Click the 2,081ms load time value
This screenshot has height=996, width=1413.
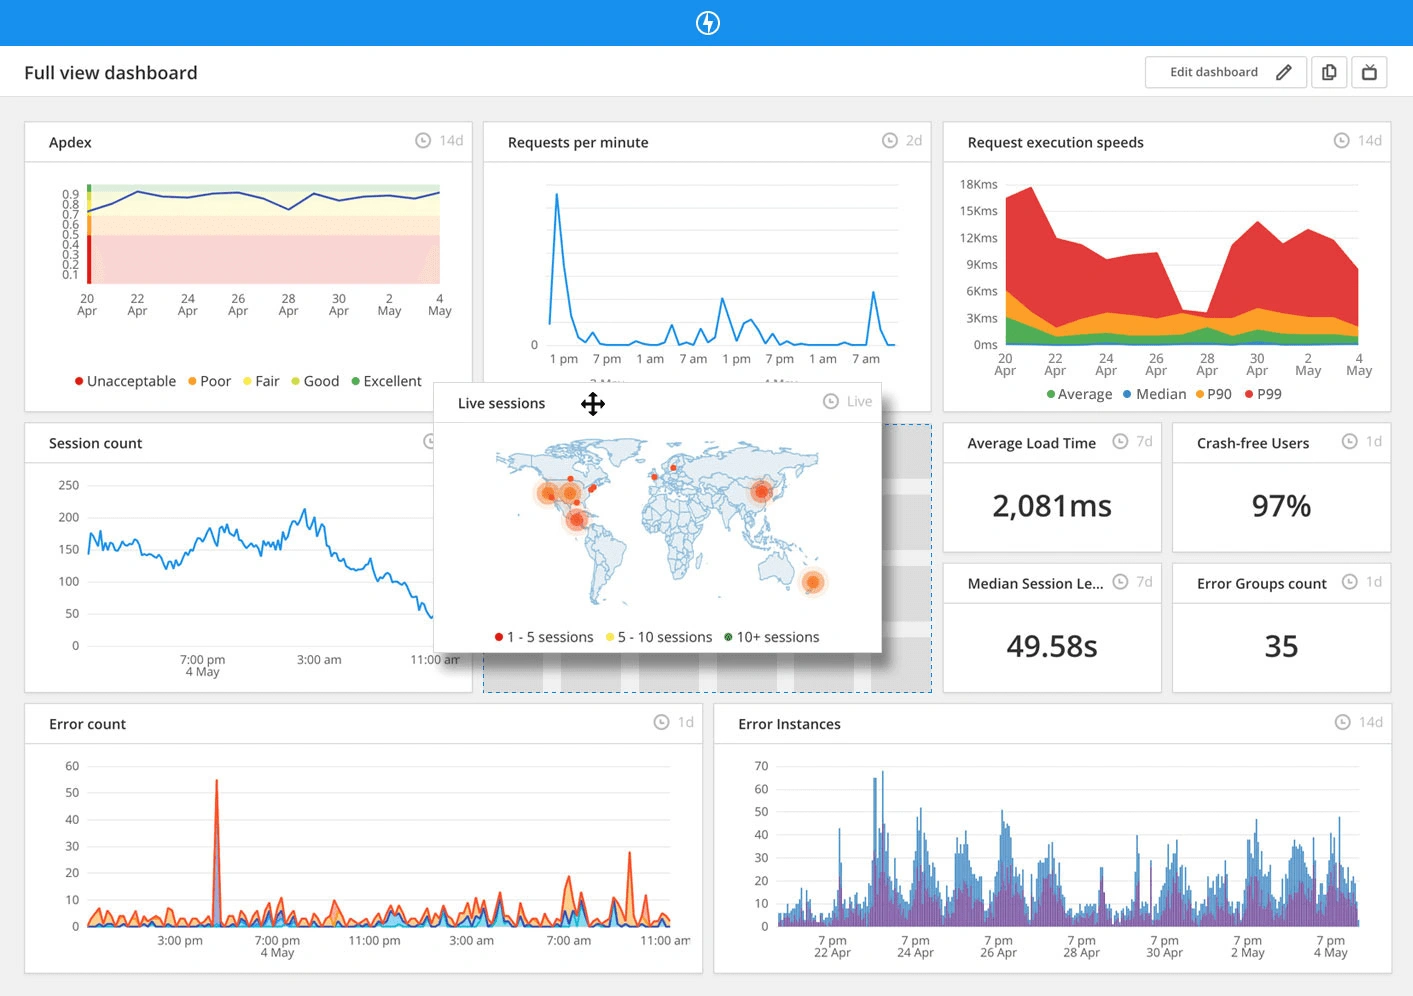click(x=1052, y=506)
